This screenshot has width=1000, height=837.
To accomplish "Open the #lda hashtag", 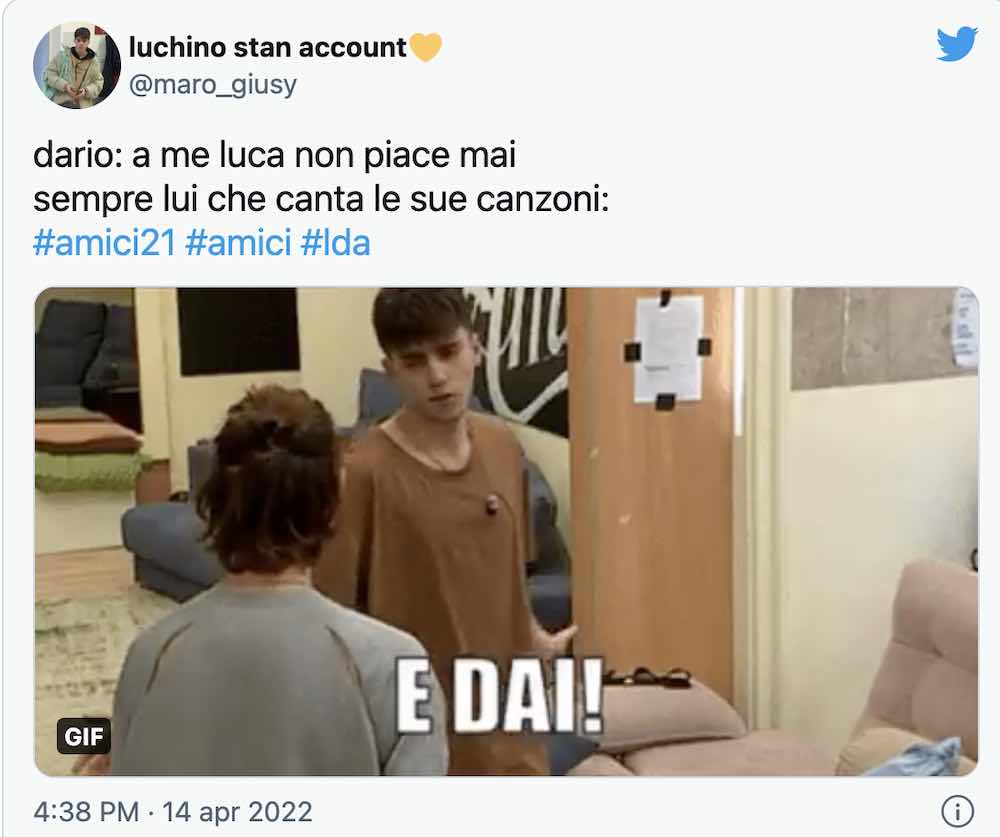I will [x=335, y=243].
